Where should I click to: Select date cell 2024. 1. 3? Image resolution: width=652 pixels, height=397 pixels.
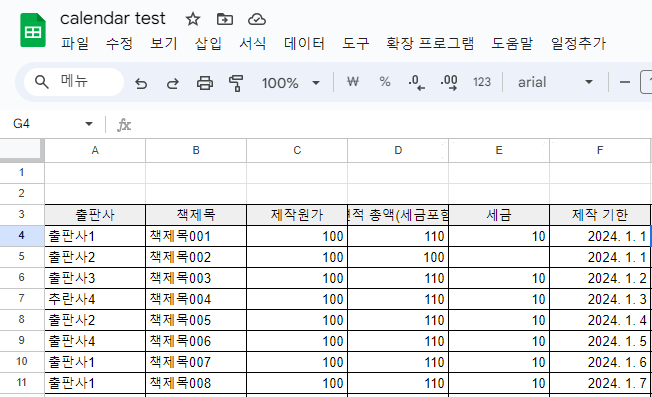point(600,299)
